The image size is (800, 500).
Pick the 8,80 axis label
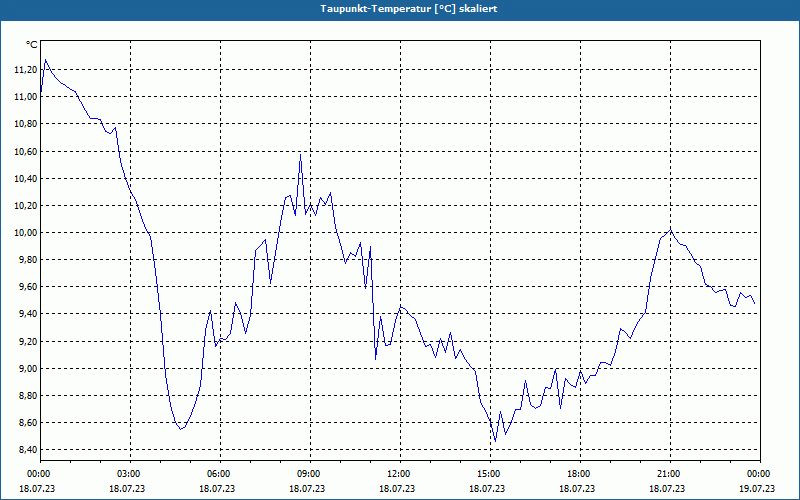pyautogui.click(x=28, y=395)
